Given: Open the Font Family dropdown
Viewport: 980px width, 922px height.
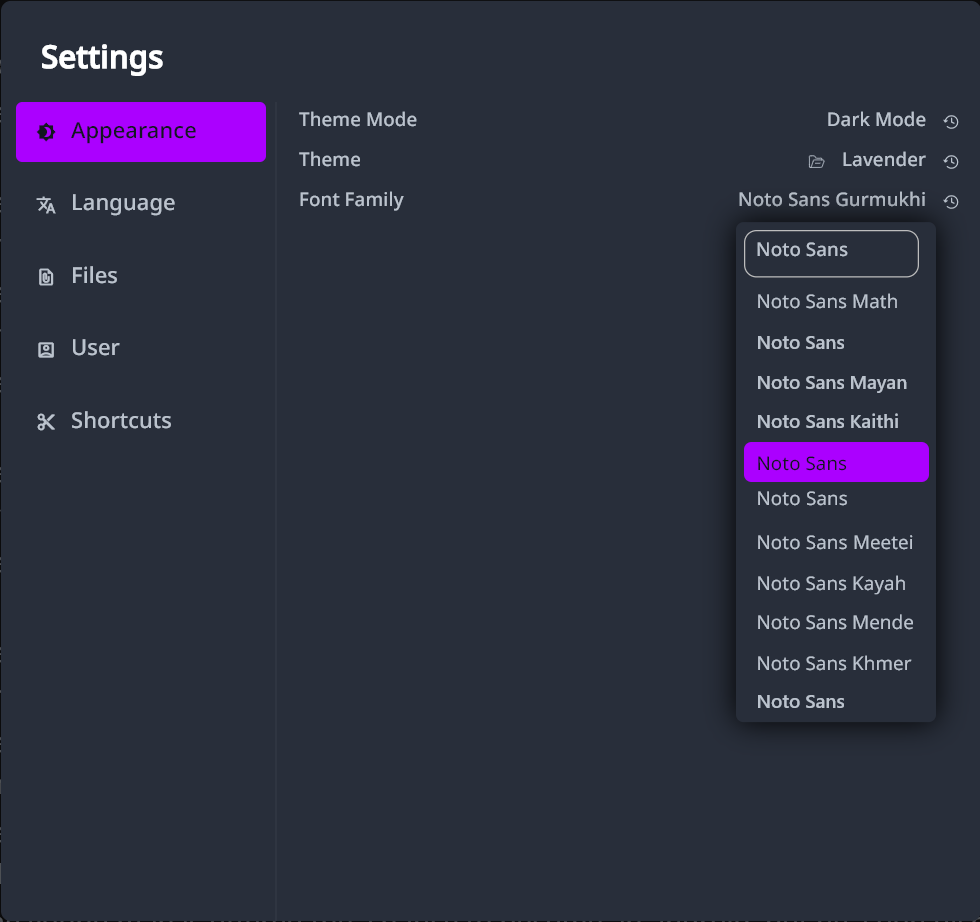Looking at the screenshot, I should point(831,199).
